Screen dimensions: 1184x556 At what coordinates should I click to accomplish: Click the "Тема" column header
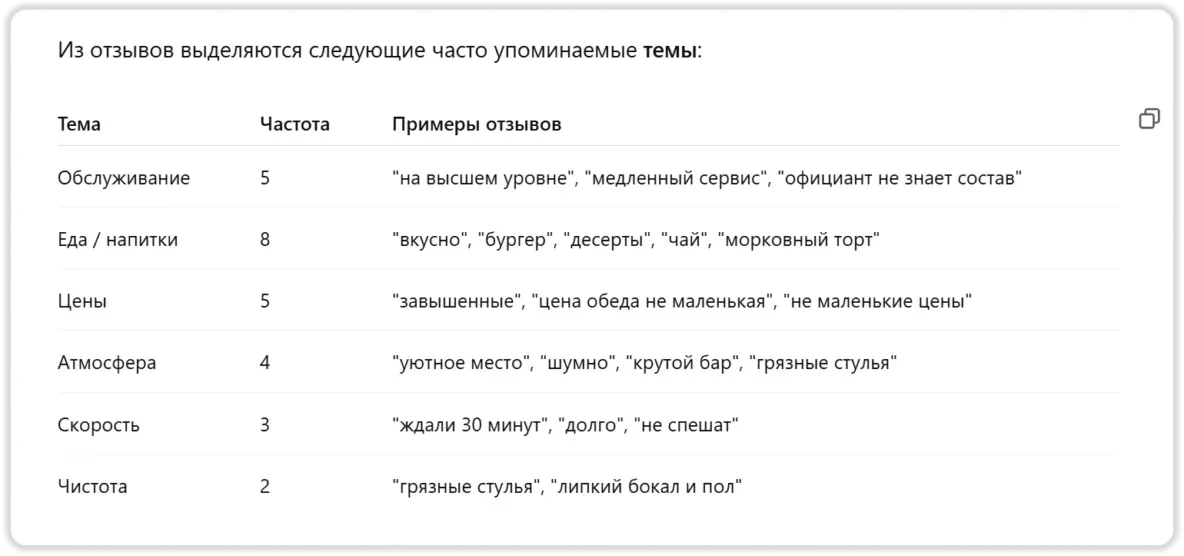coord(79,125)
